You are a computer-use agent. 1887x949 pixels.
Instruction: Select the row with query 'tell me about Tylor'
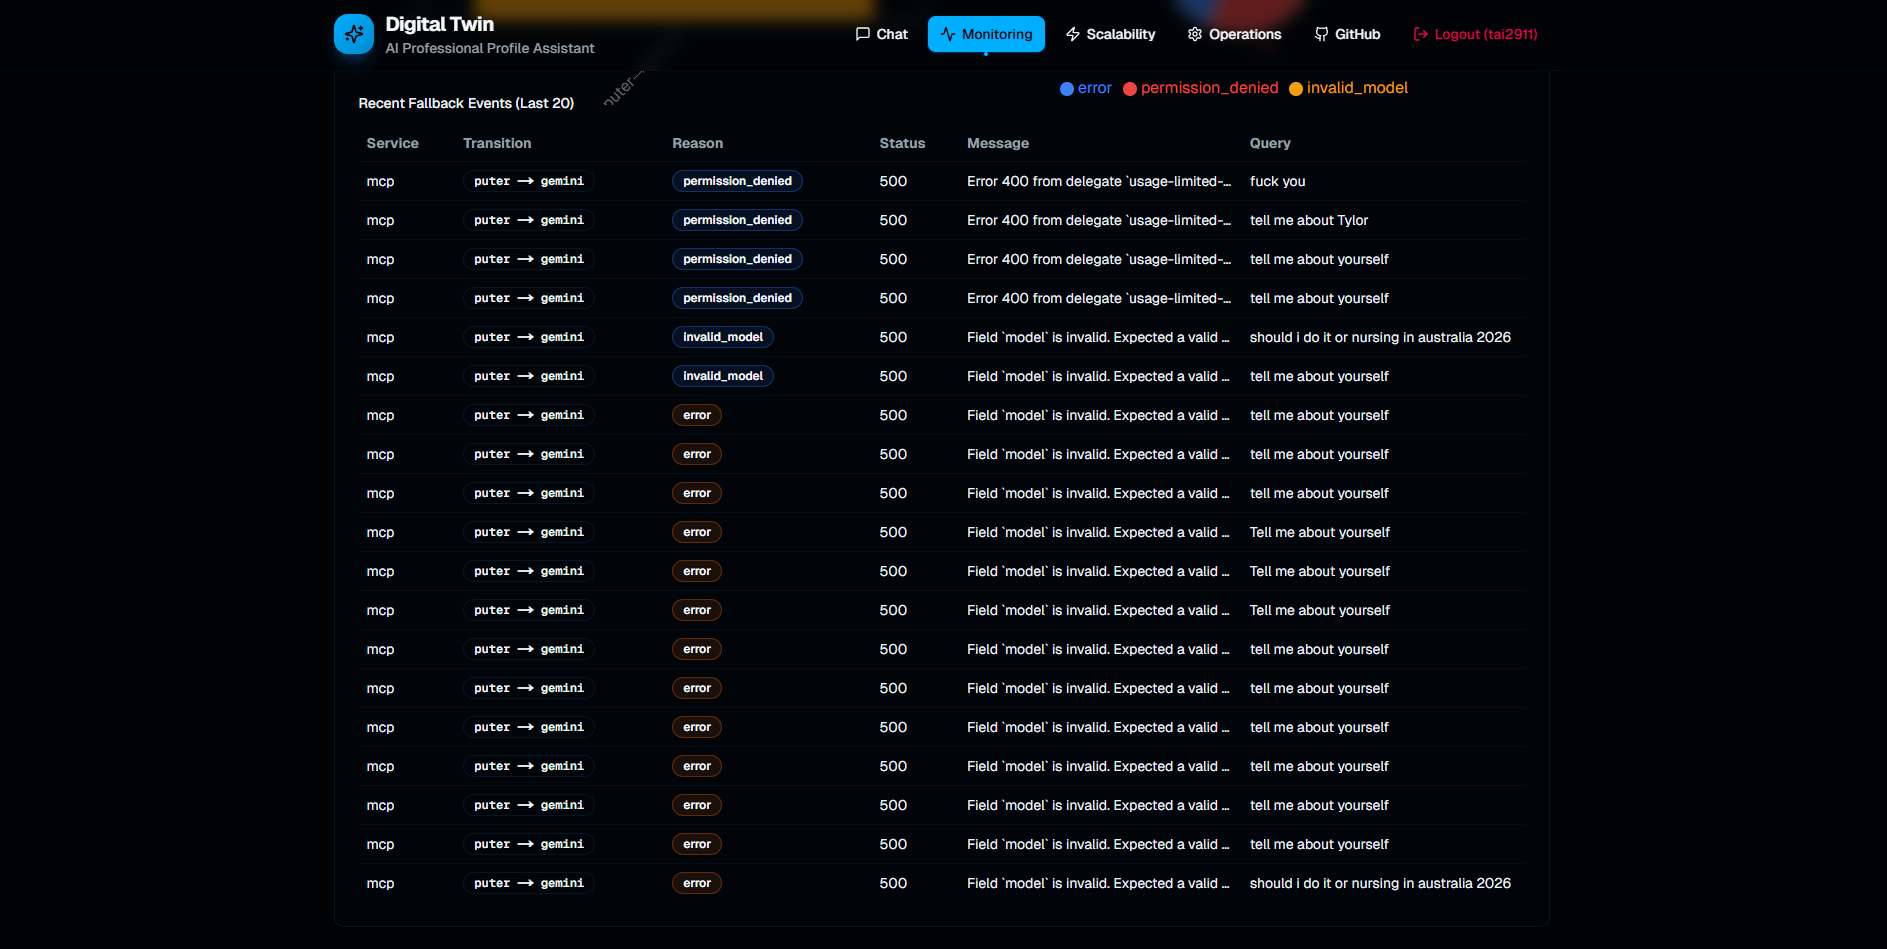1308,220
